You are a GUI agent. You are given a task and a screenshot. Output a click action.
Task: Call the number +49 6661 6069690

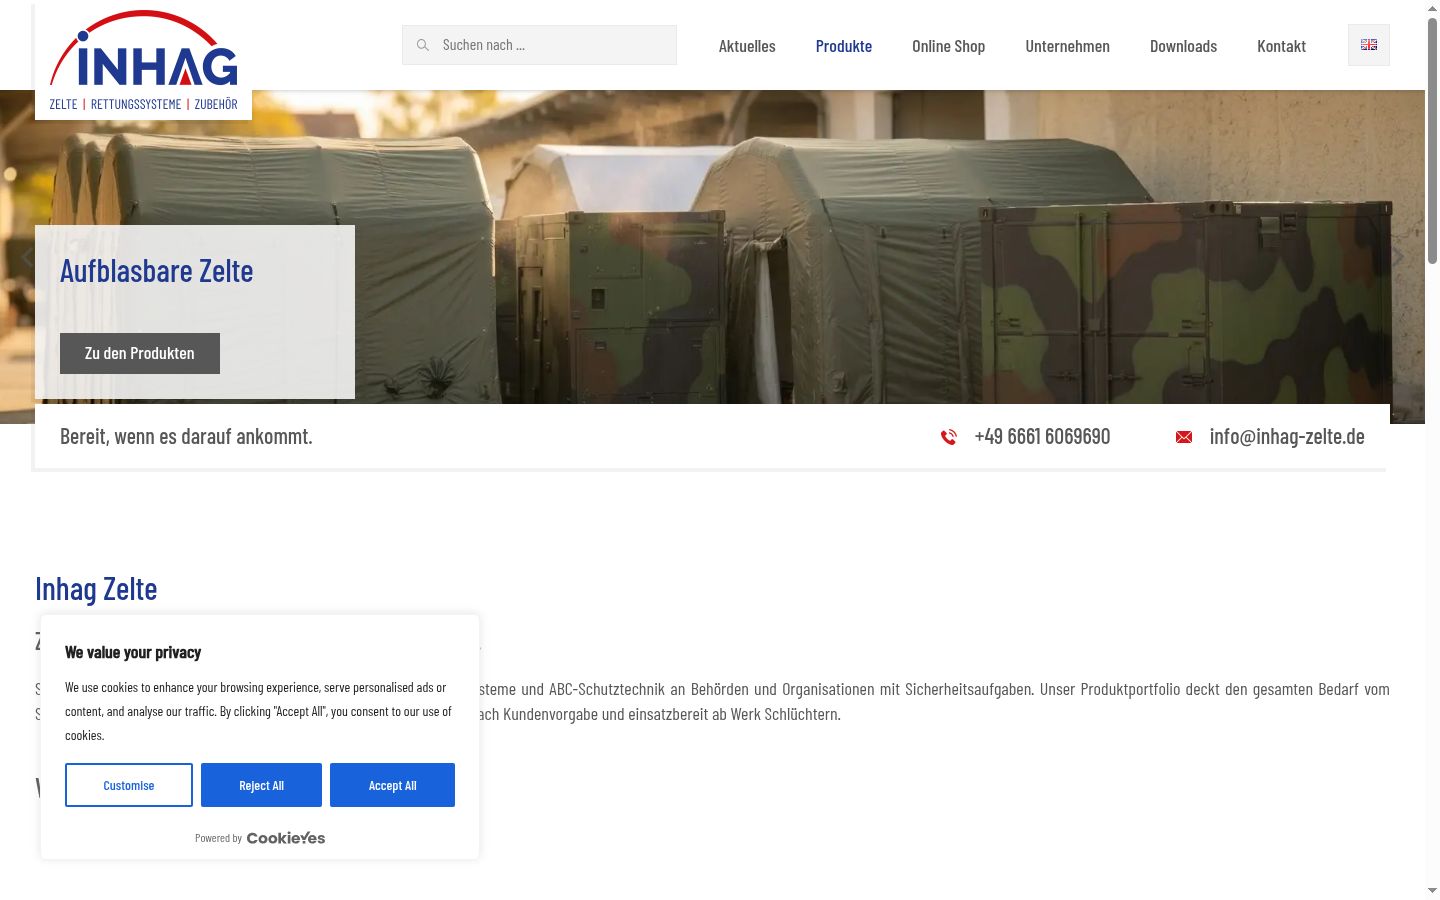[1042, 437]
